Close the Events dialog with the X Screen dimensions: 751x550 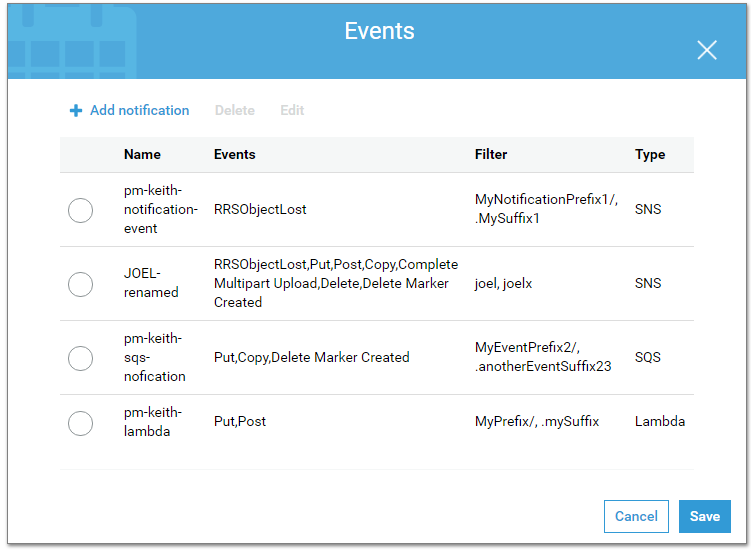point(706,50)
